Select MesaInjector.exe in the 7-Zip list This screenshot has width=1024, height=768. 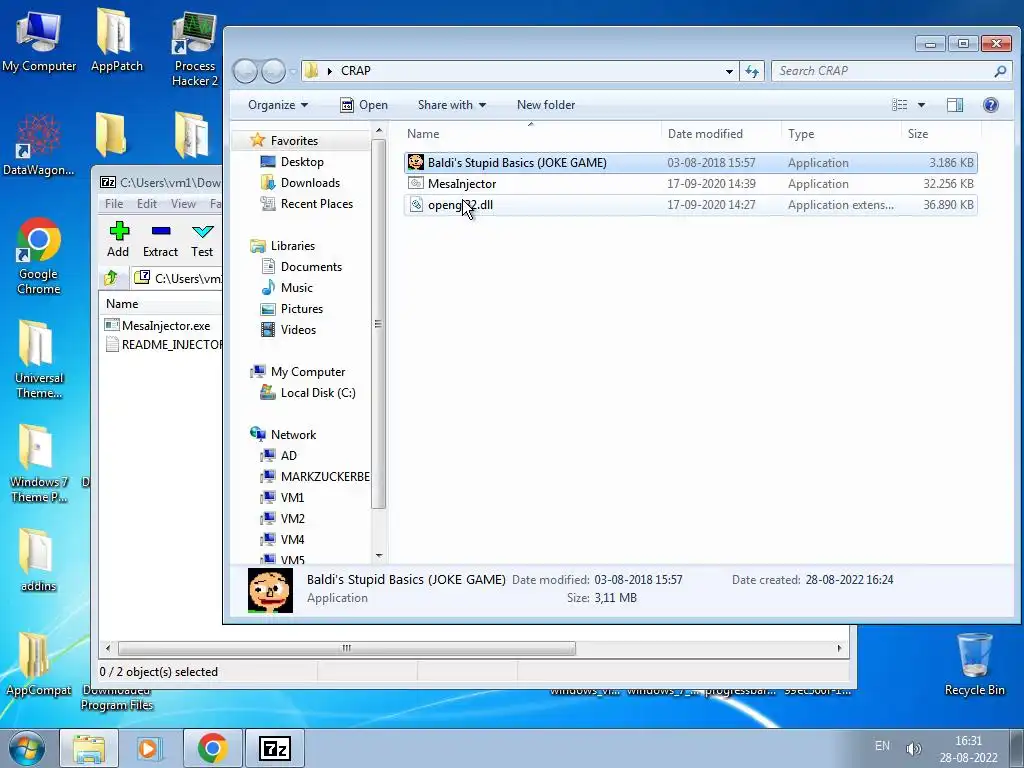(x=158, y=325)
